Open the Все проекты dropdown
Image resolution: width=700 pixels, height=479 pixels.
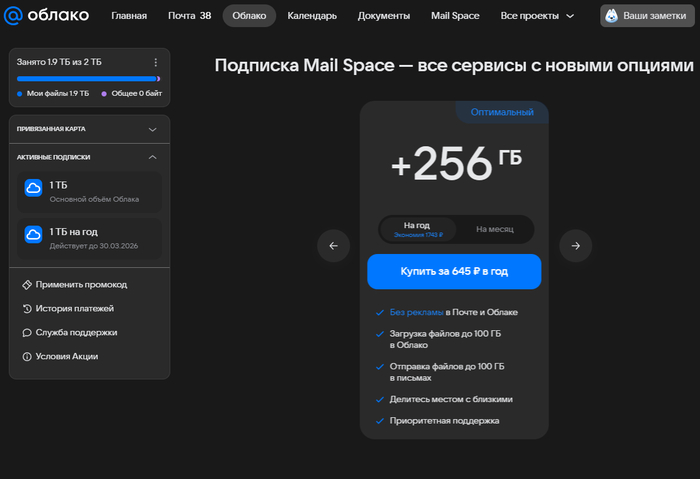click(538, 16)
